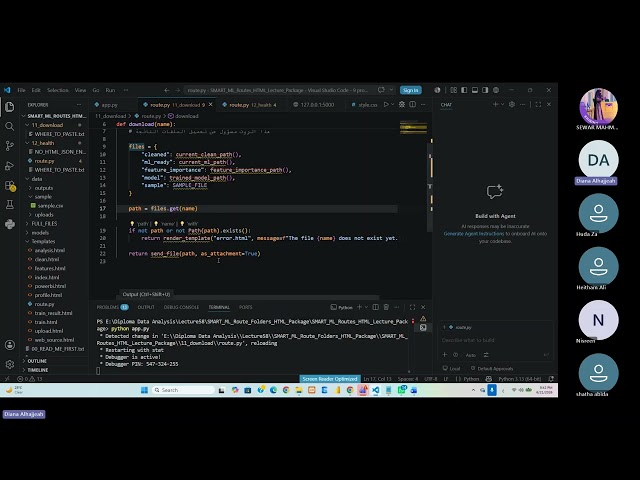Go forward with the navigation arrow
Viewport: 640px width, 480px height.
click(x=177, y=90)
